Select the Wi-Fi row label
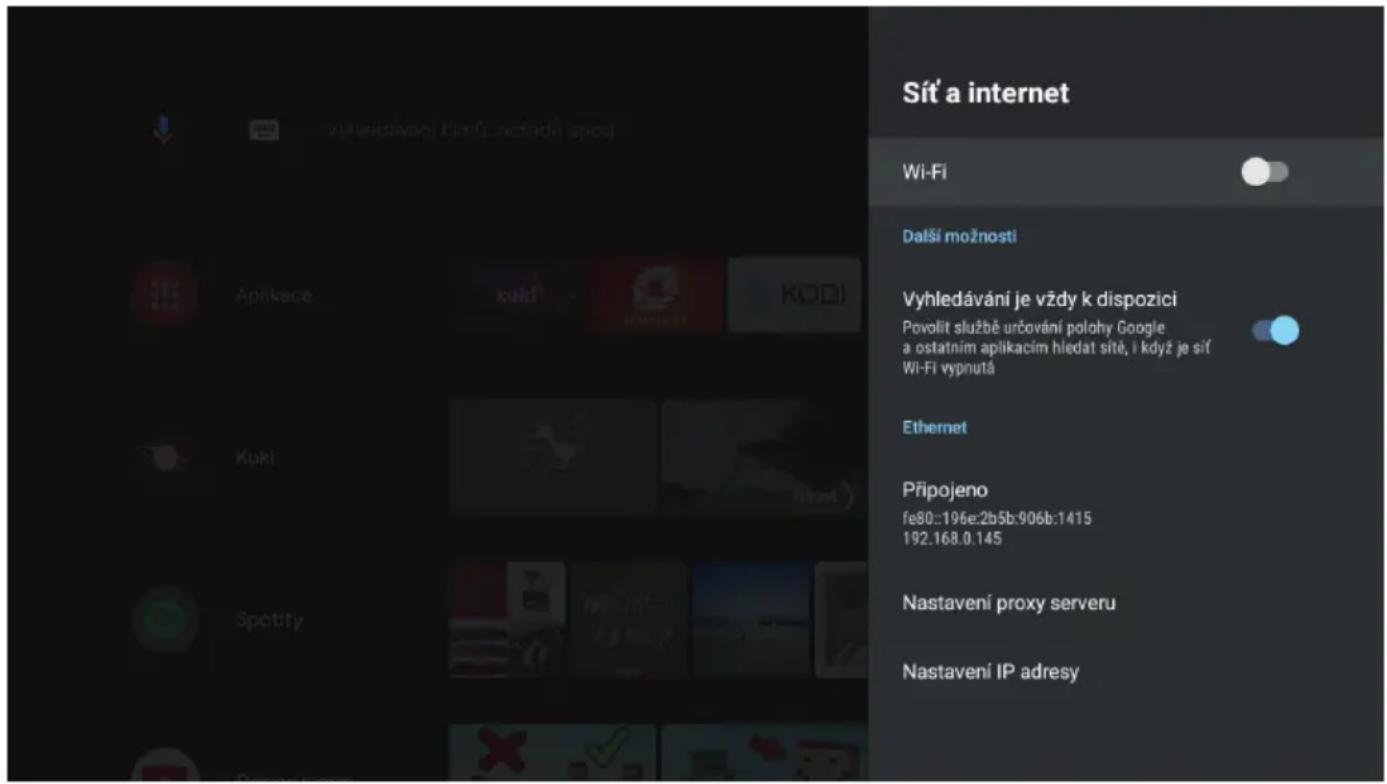 (925, 172)
